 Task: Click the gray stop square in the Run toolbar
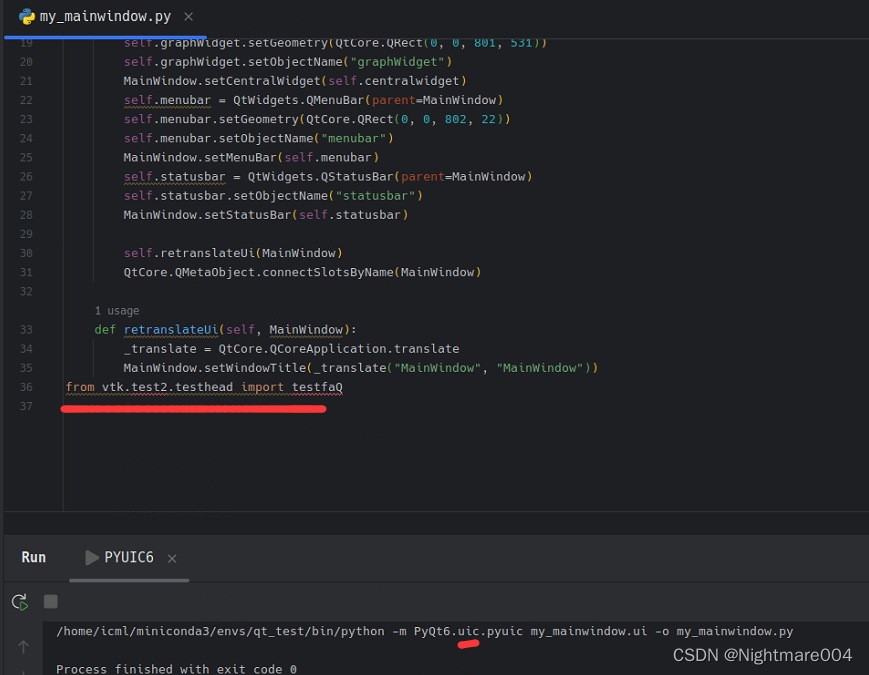(50, 603)
